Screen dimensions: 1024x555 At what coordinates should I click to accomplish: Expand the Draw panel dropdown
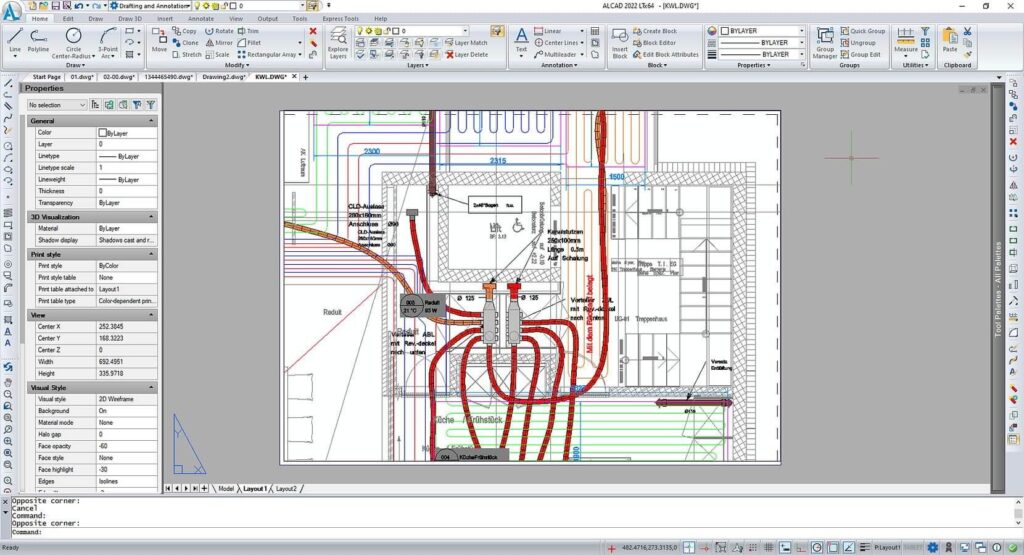point(75,65)
